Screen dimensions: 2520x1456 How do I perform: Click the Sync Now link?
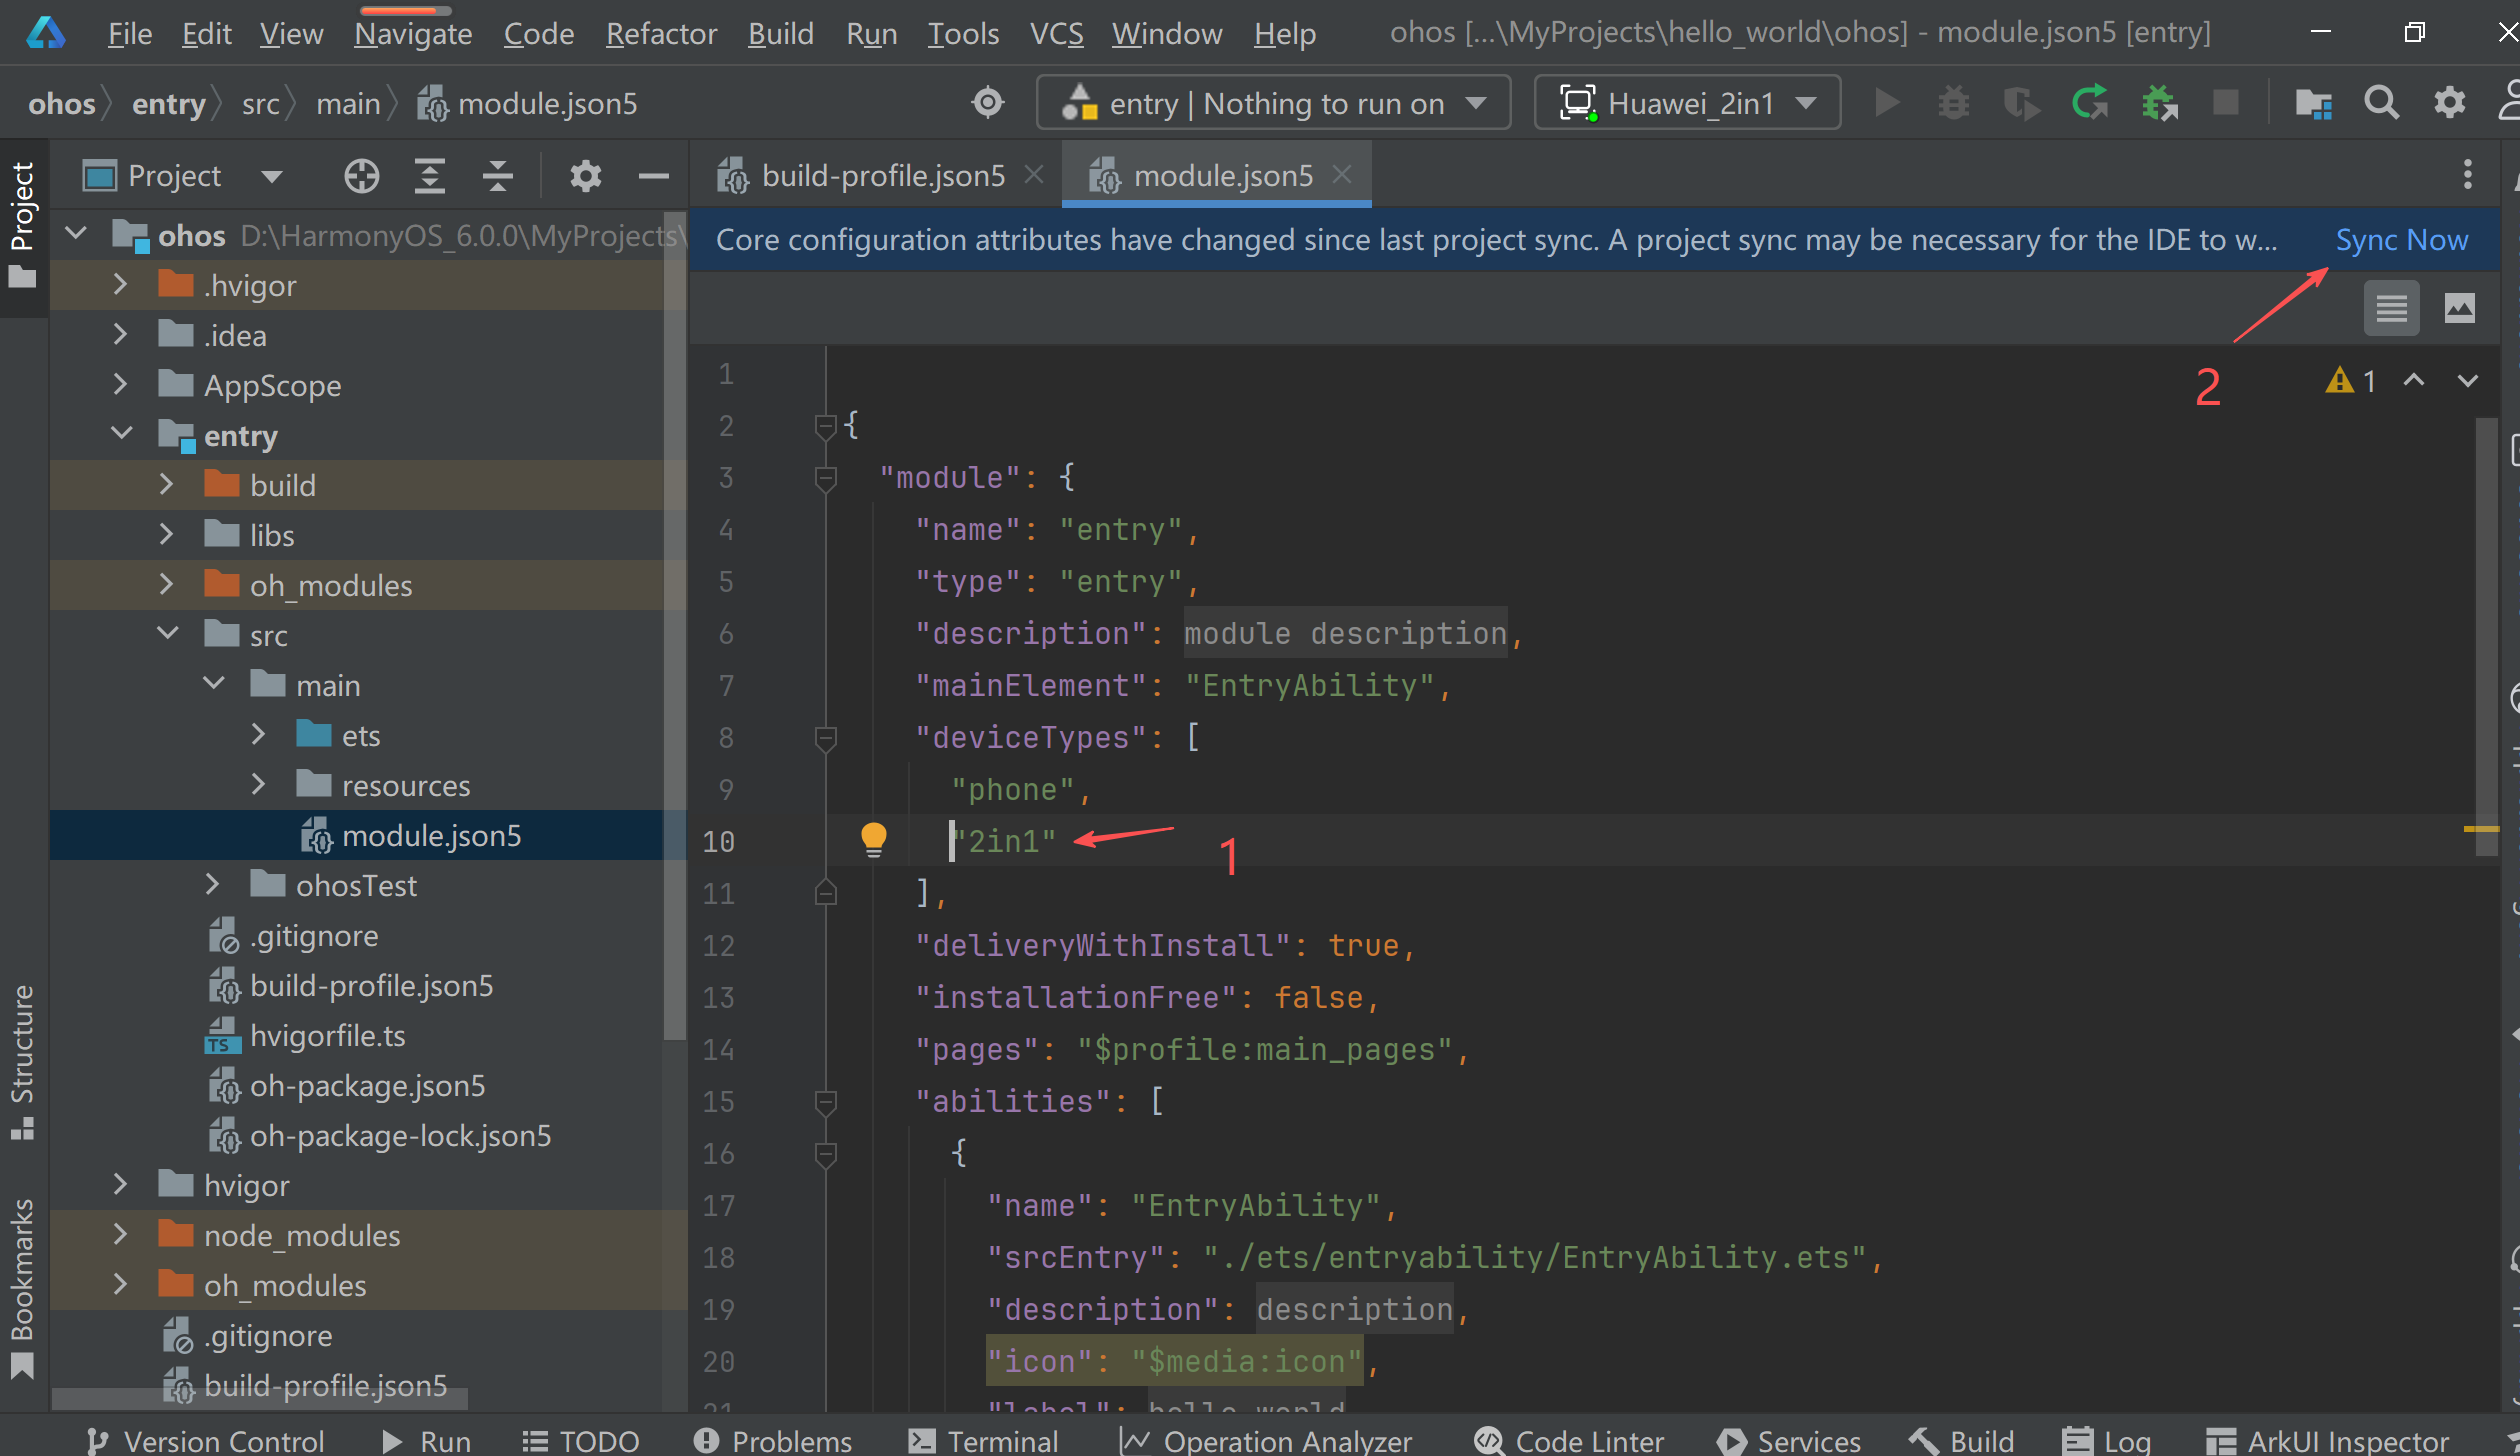[2401, 240]
